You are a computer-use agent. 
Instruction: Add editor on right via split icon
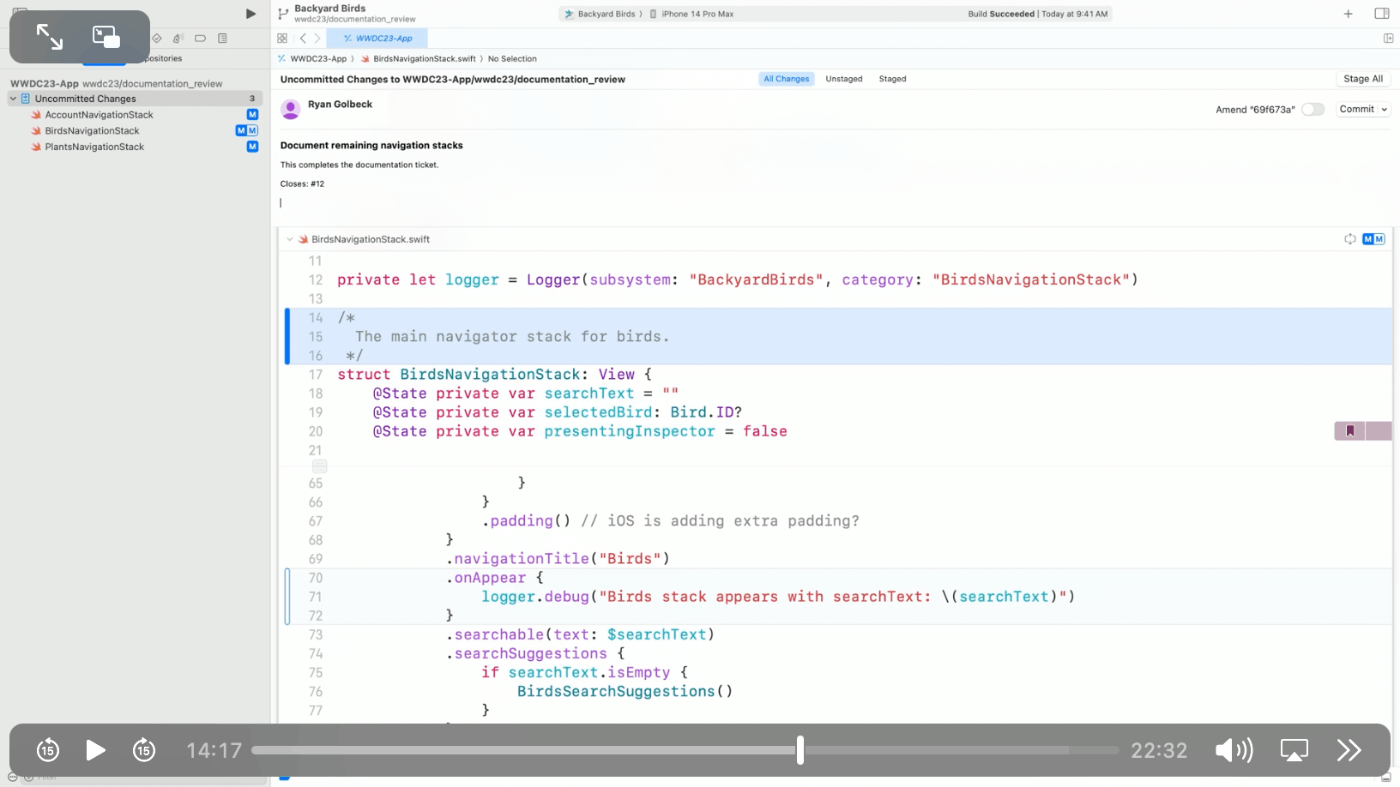tap(1389, 38)
